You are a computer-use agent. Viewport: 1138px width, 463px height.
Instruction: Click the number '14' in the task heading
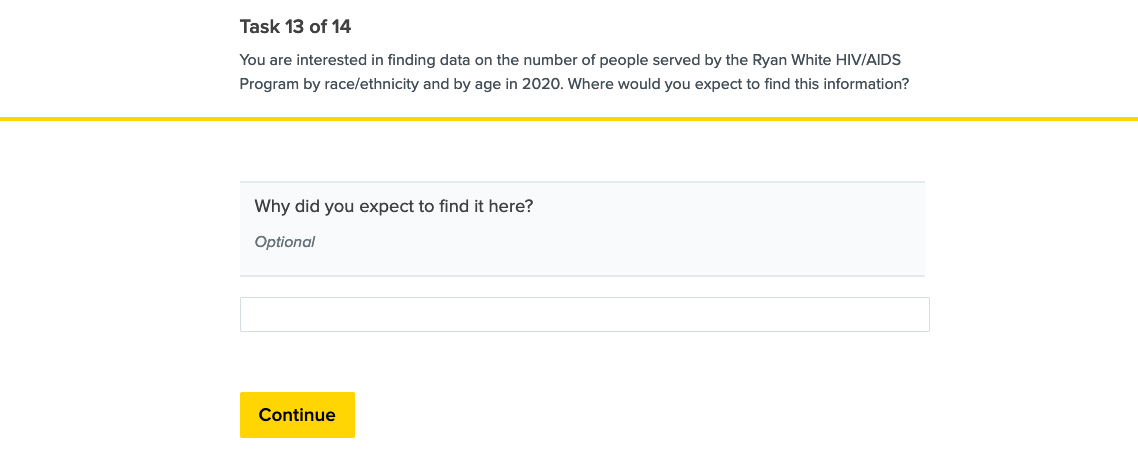click(340, 27)
